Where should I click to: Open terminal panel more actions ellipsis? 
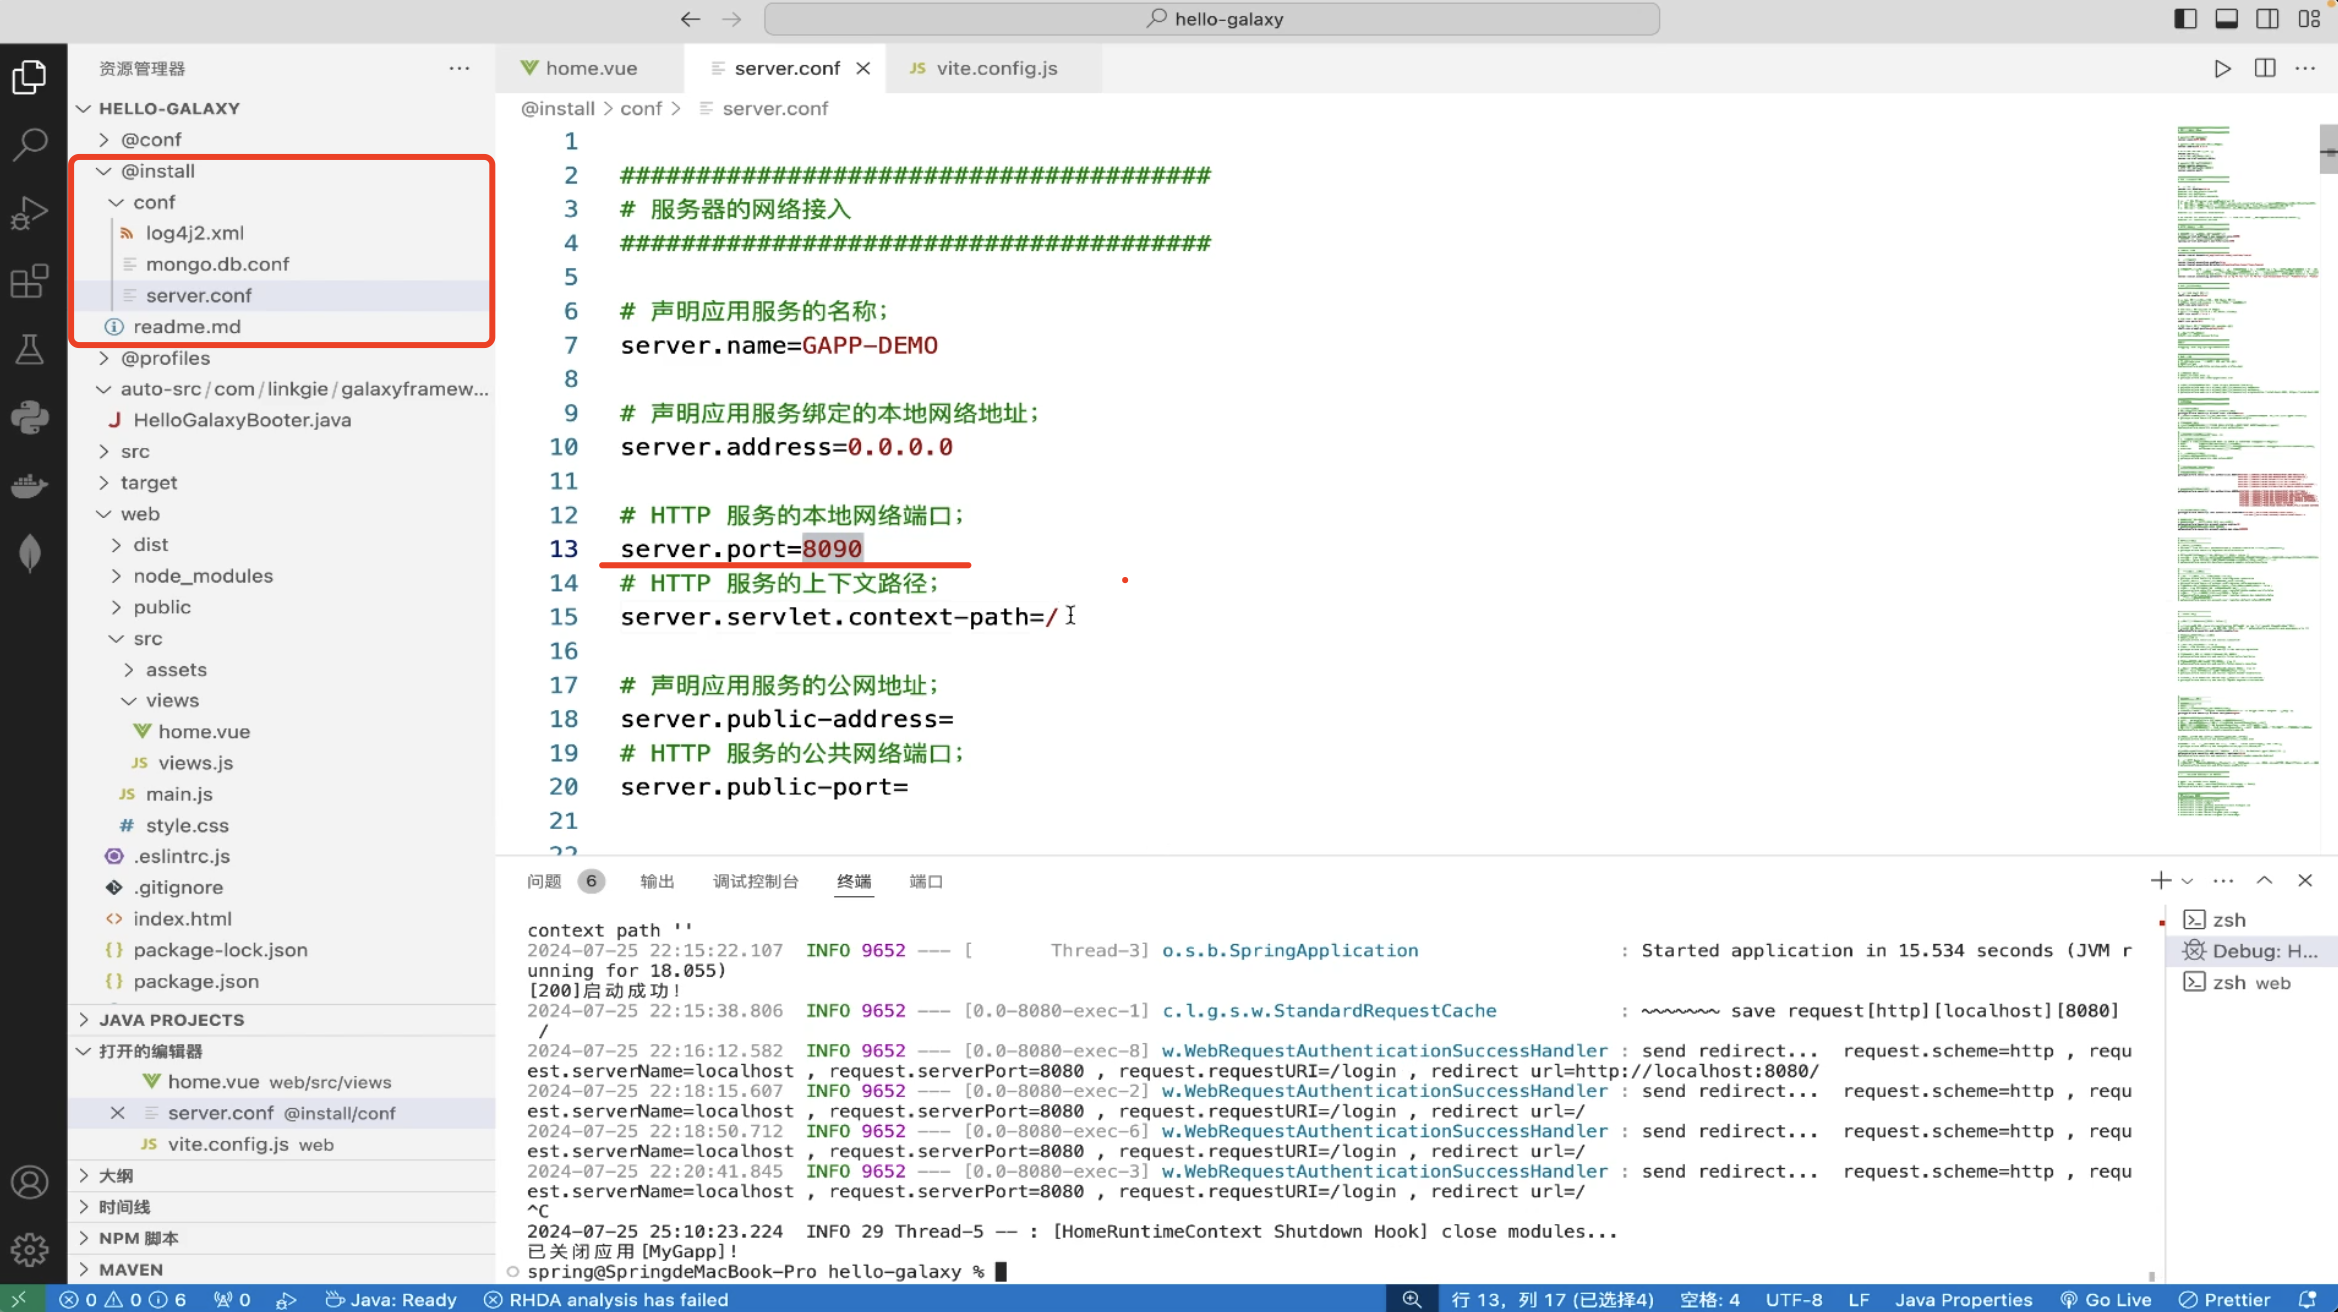point(2223,880)
